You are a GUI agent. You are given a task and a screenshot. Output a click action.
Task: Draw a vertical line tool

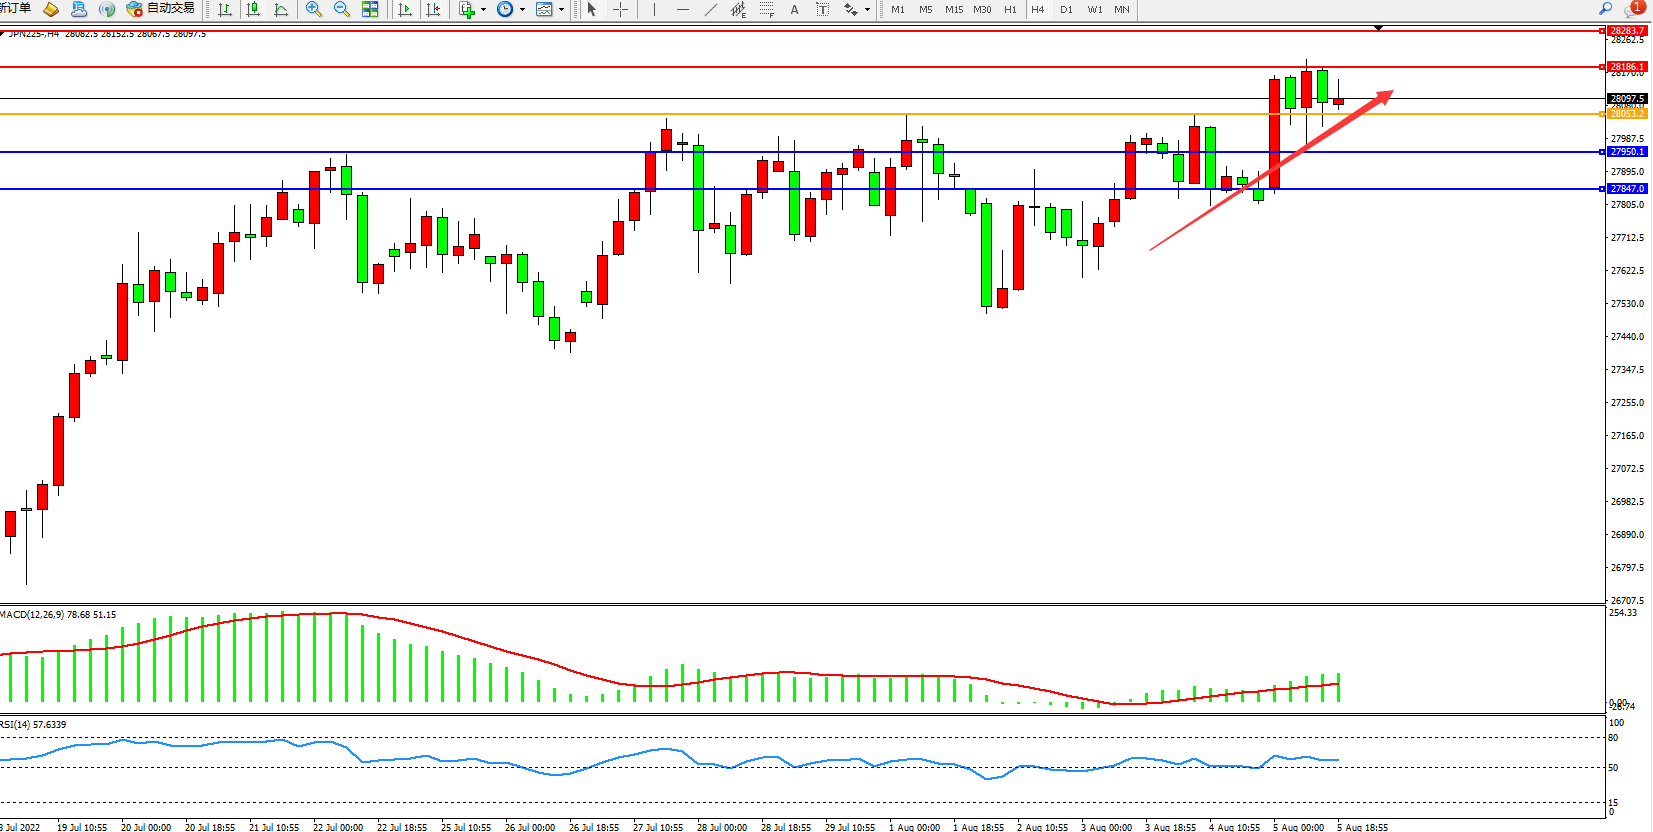[x=654, y=10]
